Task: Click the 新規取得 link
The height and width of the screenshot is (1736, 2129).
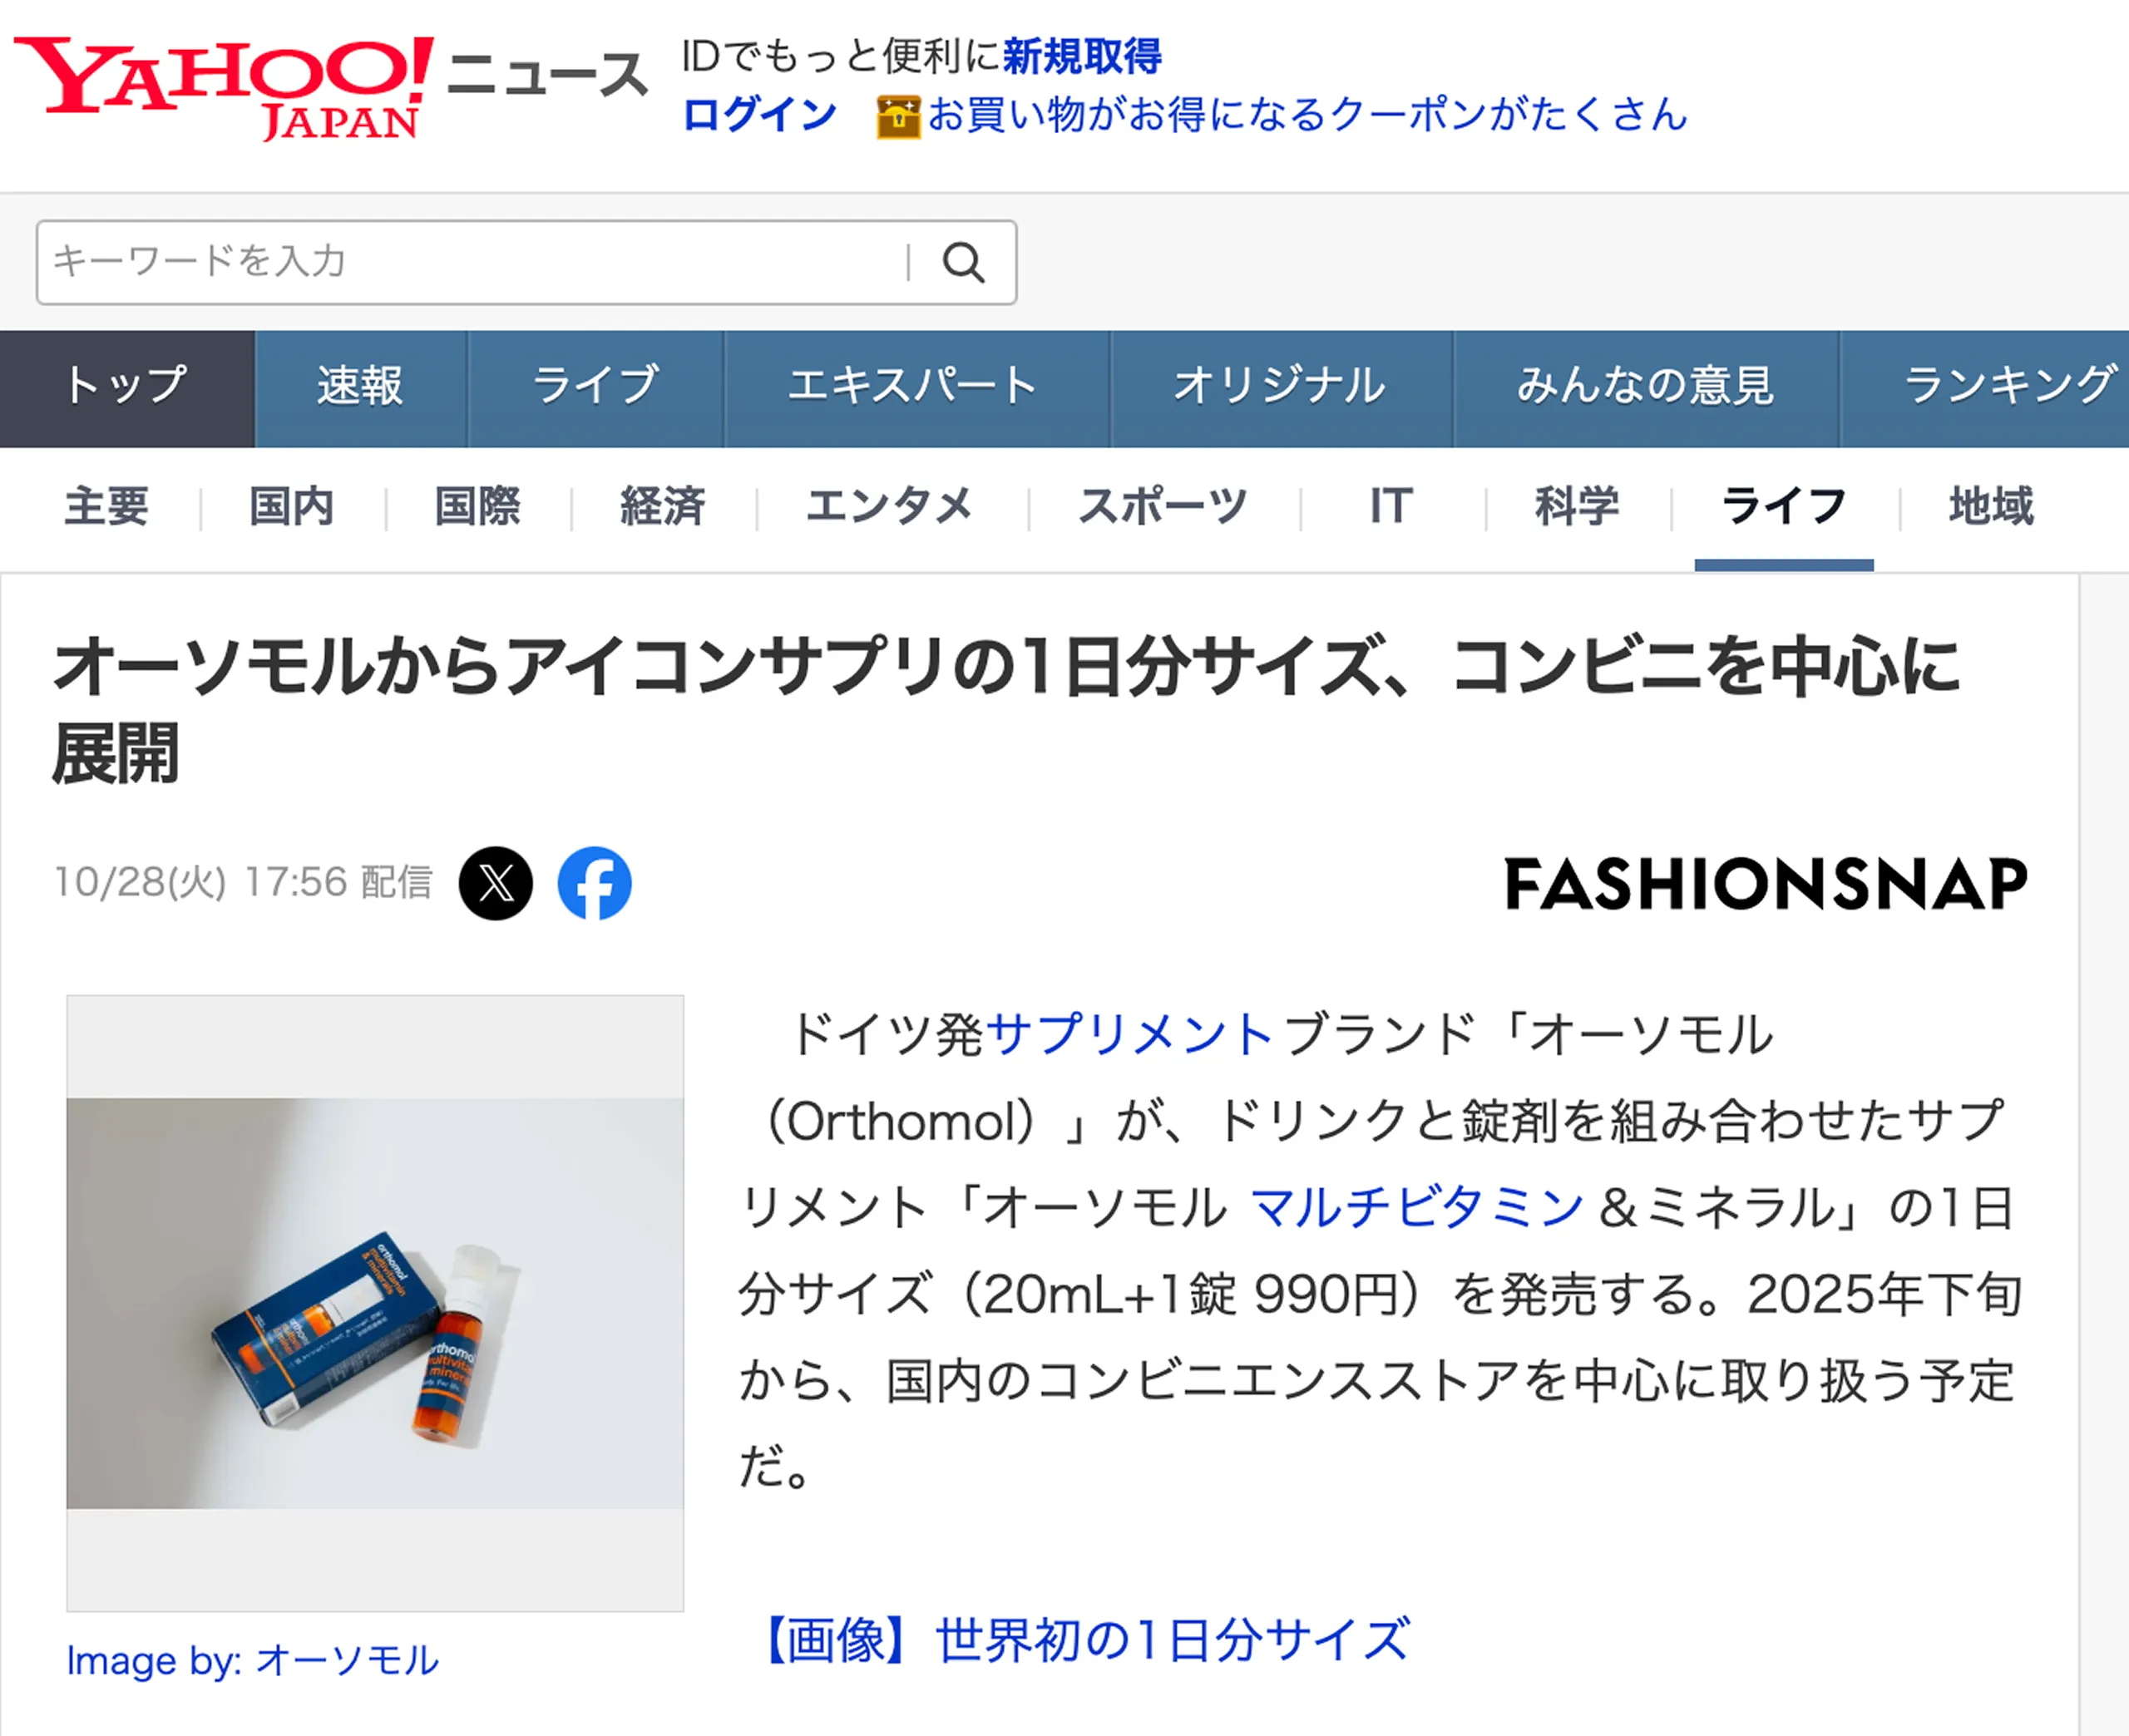Action: (1082, 56)
